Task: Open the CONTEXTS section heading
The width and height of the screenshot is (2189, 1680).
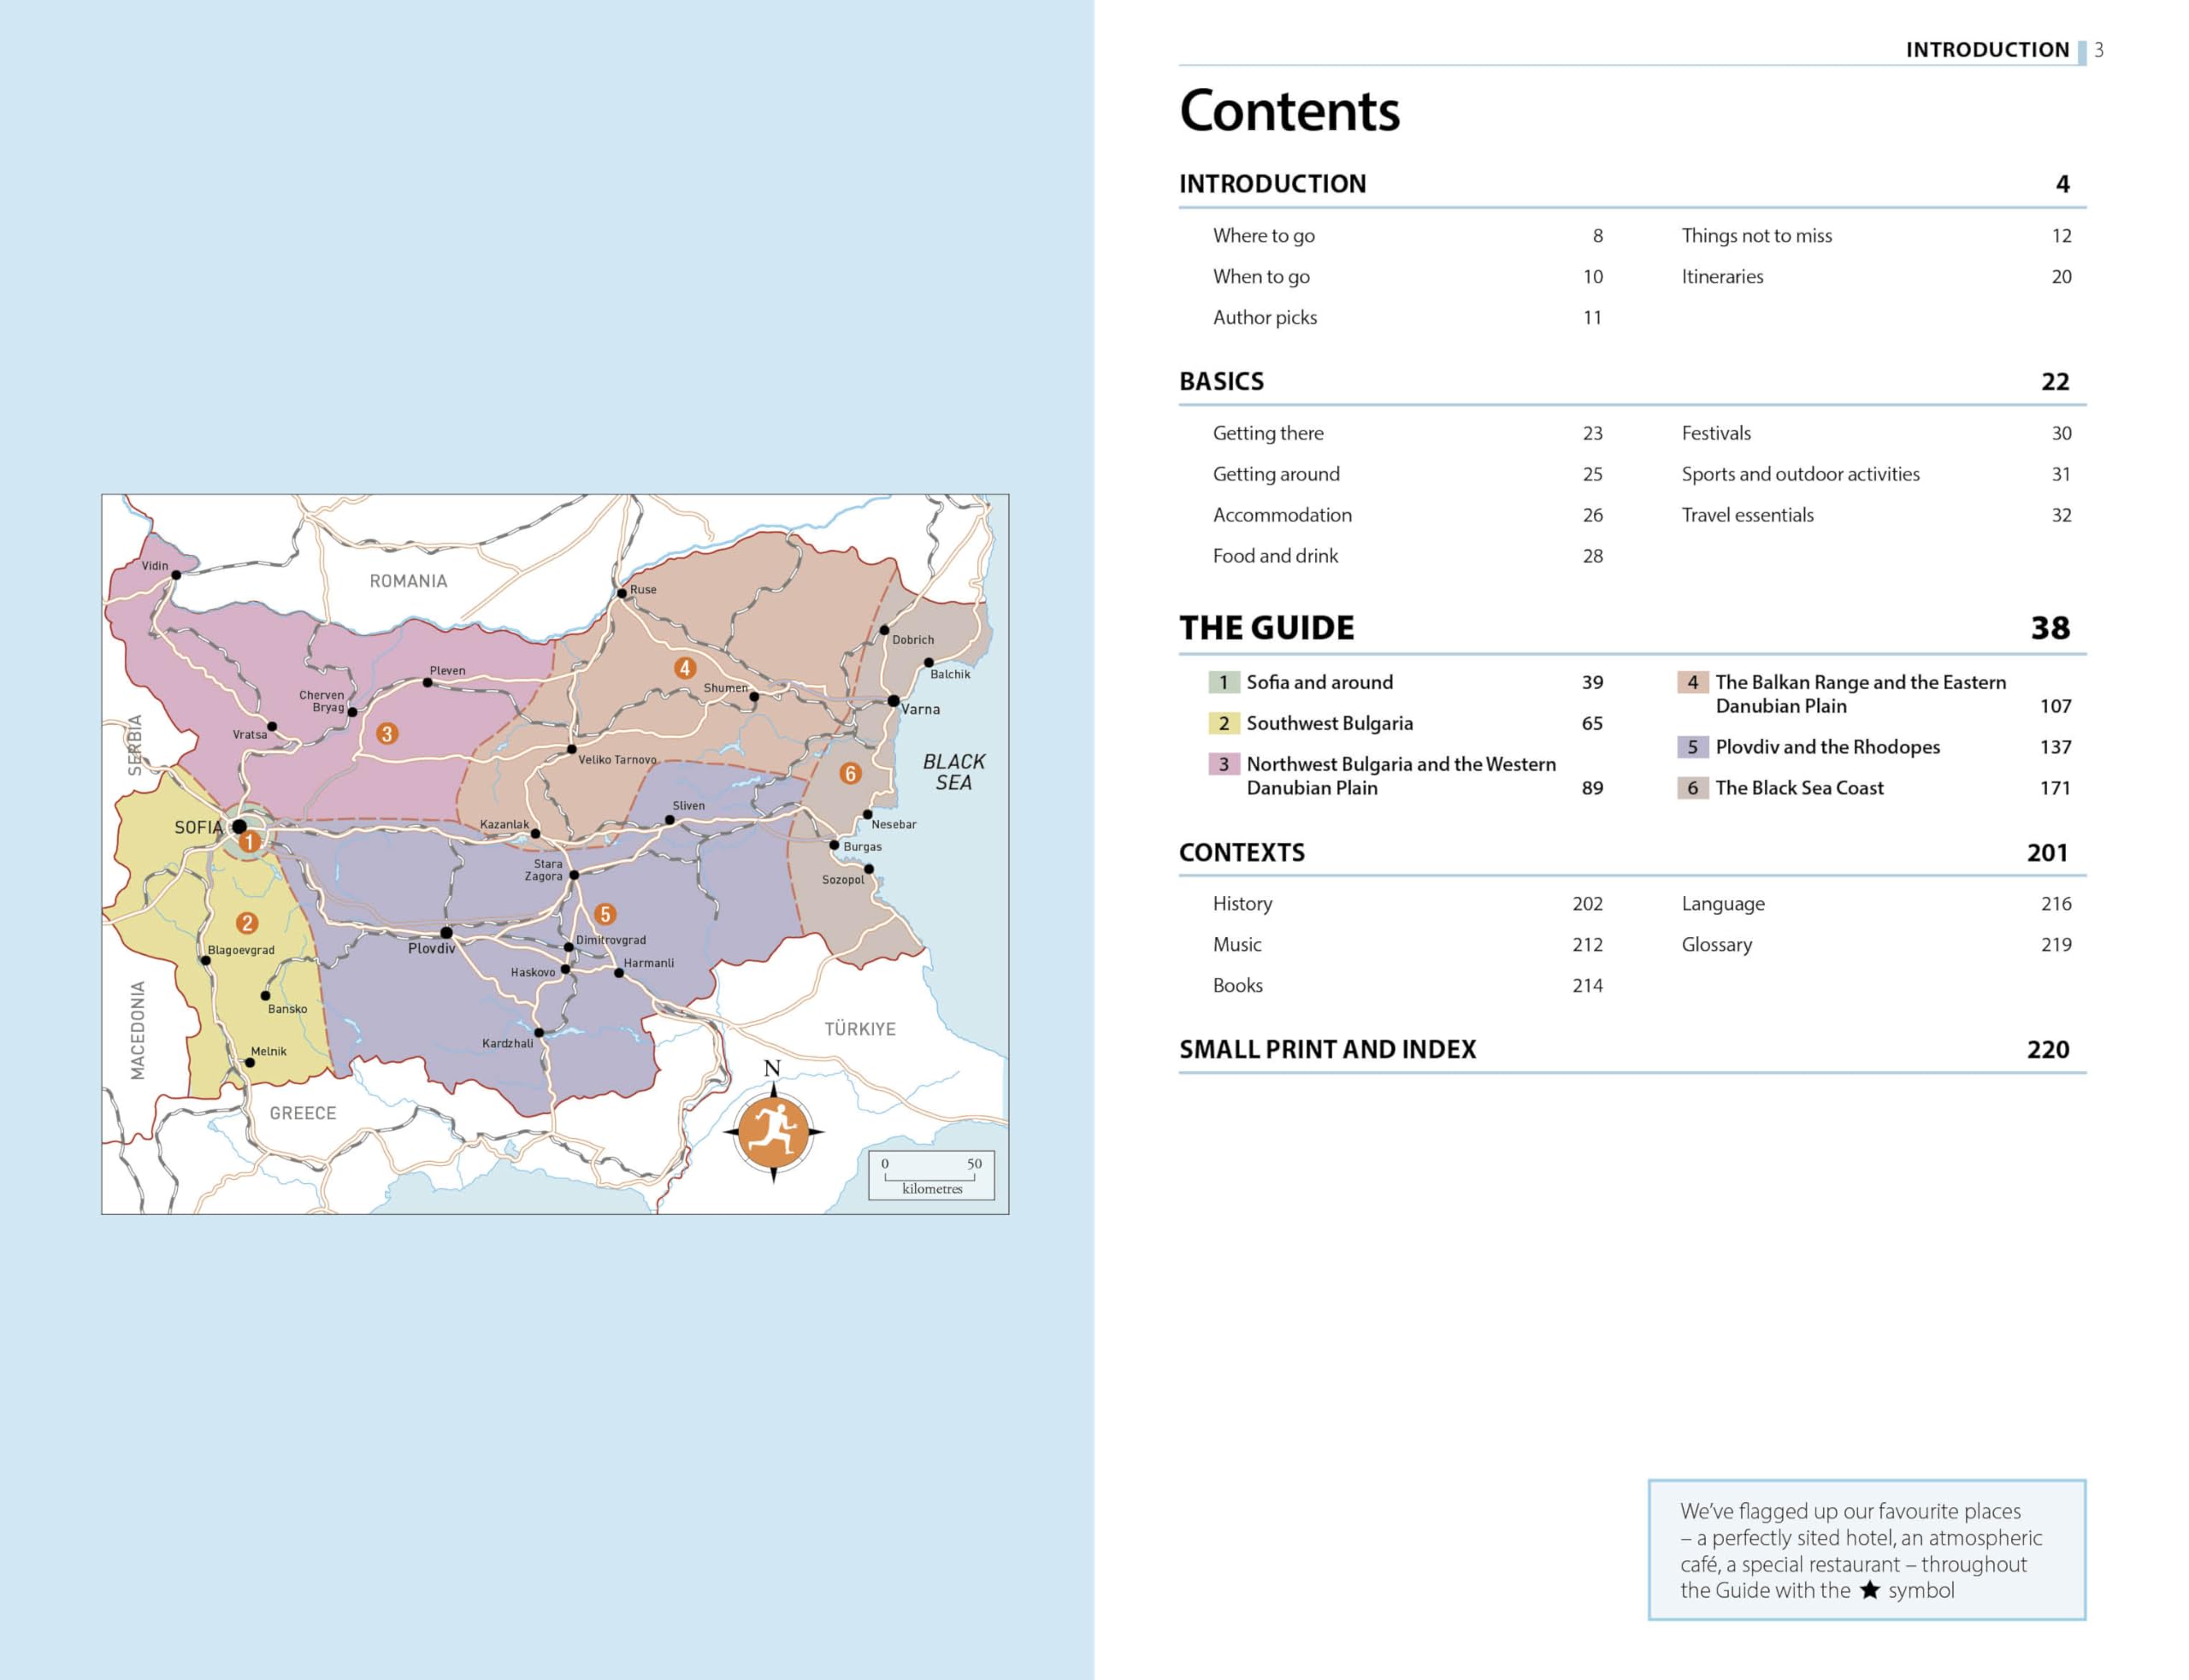Action: pyautogui.click(x=1241, y=852)
